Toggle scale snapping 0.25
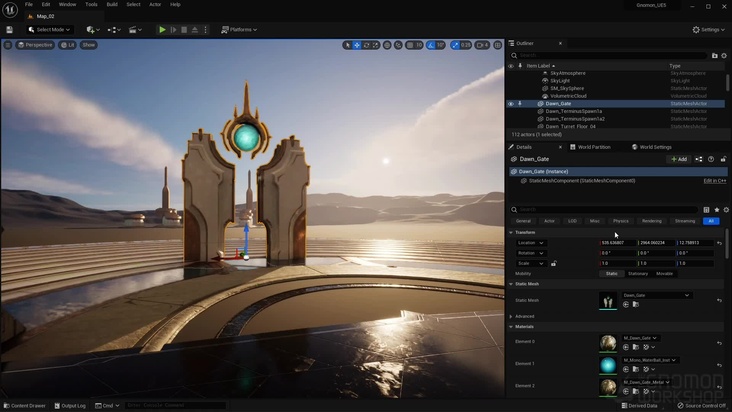The height and width of the screenshot is (412, 732). 461,45
